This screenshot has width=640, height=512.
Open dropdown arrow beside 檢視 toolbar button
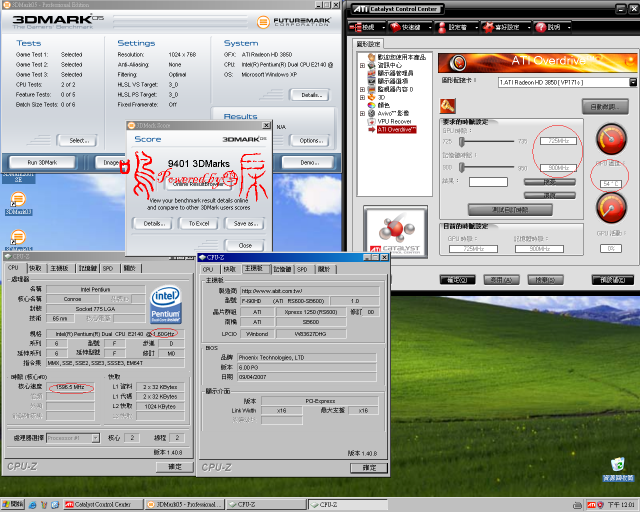pyautogui.click(x=384, y=27)
